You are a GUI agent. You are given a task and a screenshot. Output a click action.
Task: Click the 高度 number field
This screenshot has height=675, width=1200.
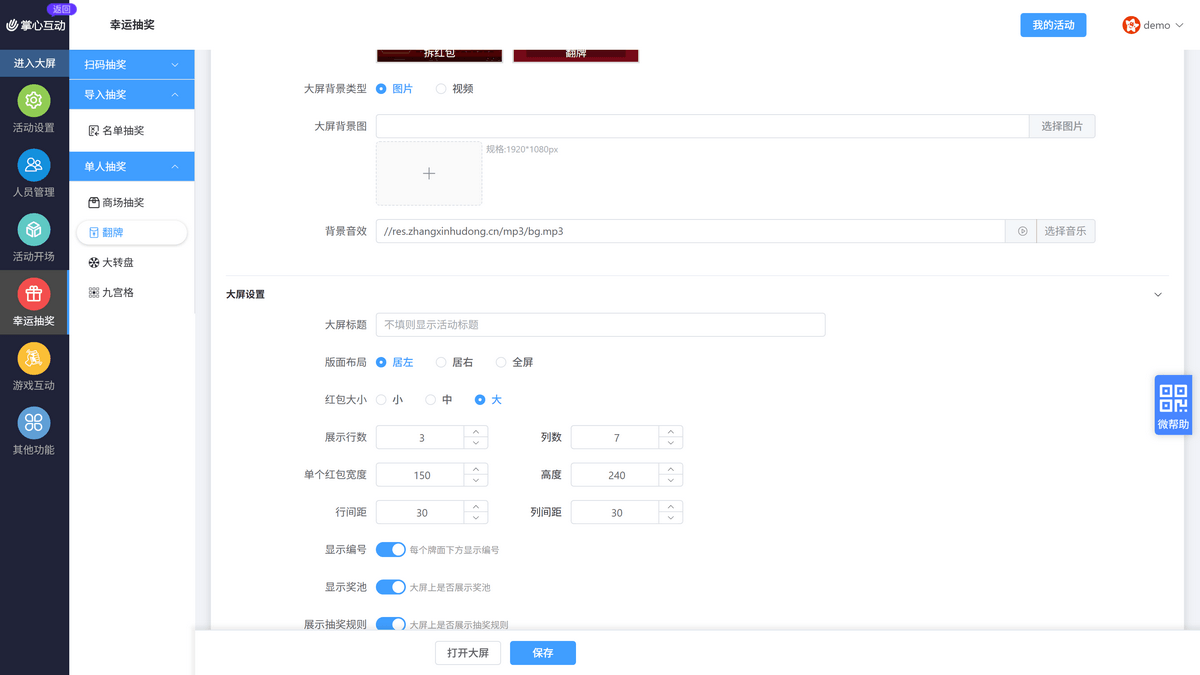tap(616, 475)
